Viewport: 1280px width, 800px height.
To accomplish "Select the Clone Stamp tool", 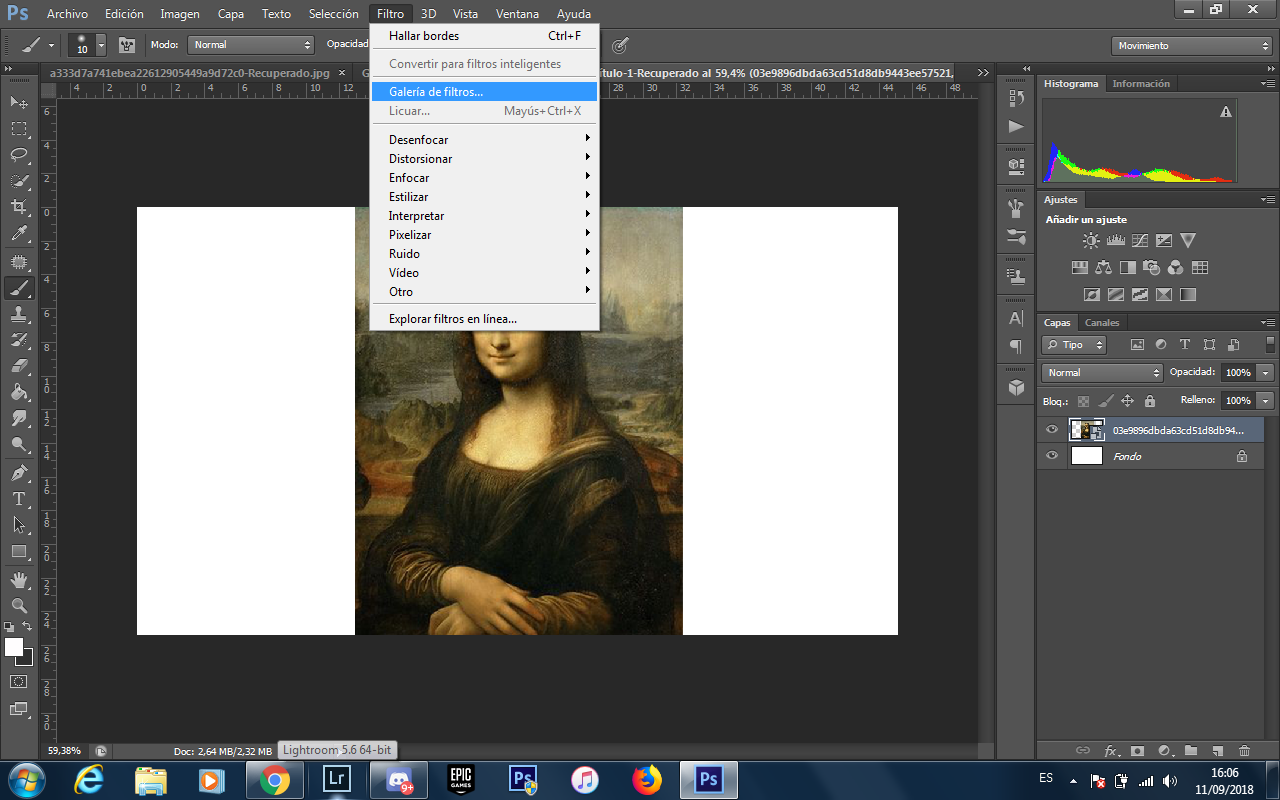I will click(18, 313).
